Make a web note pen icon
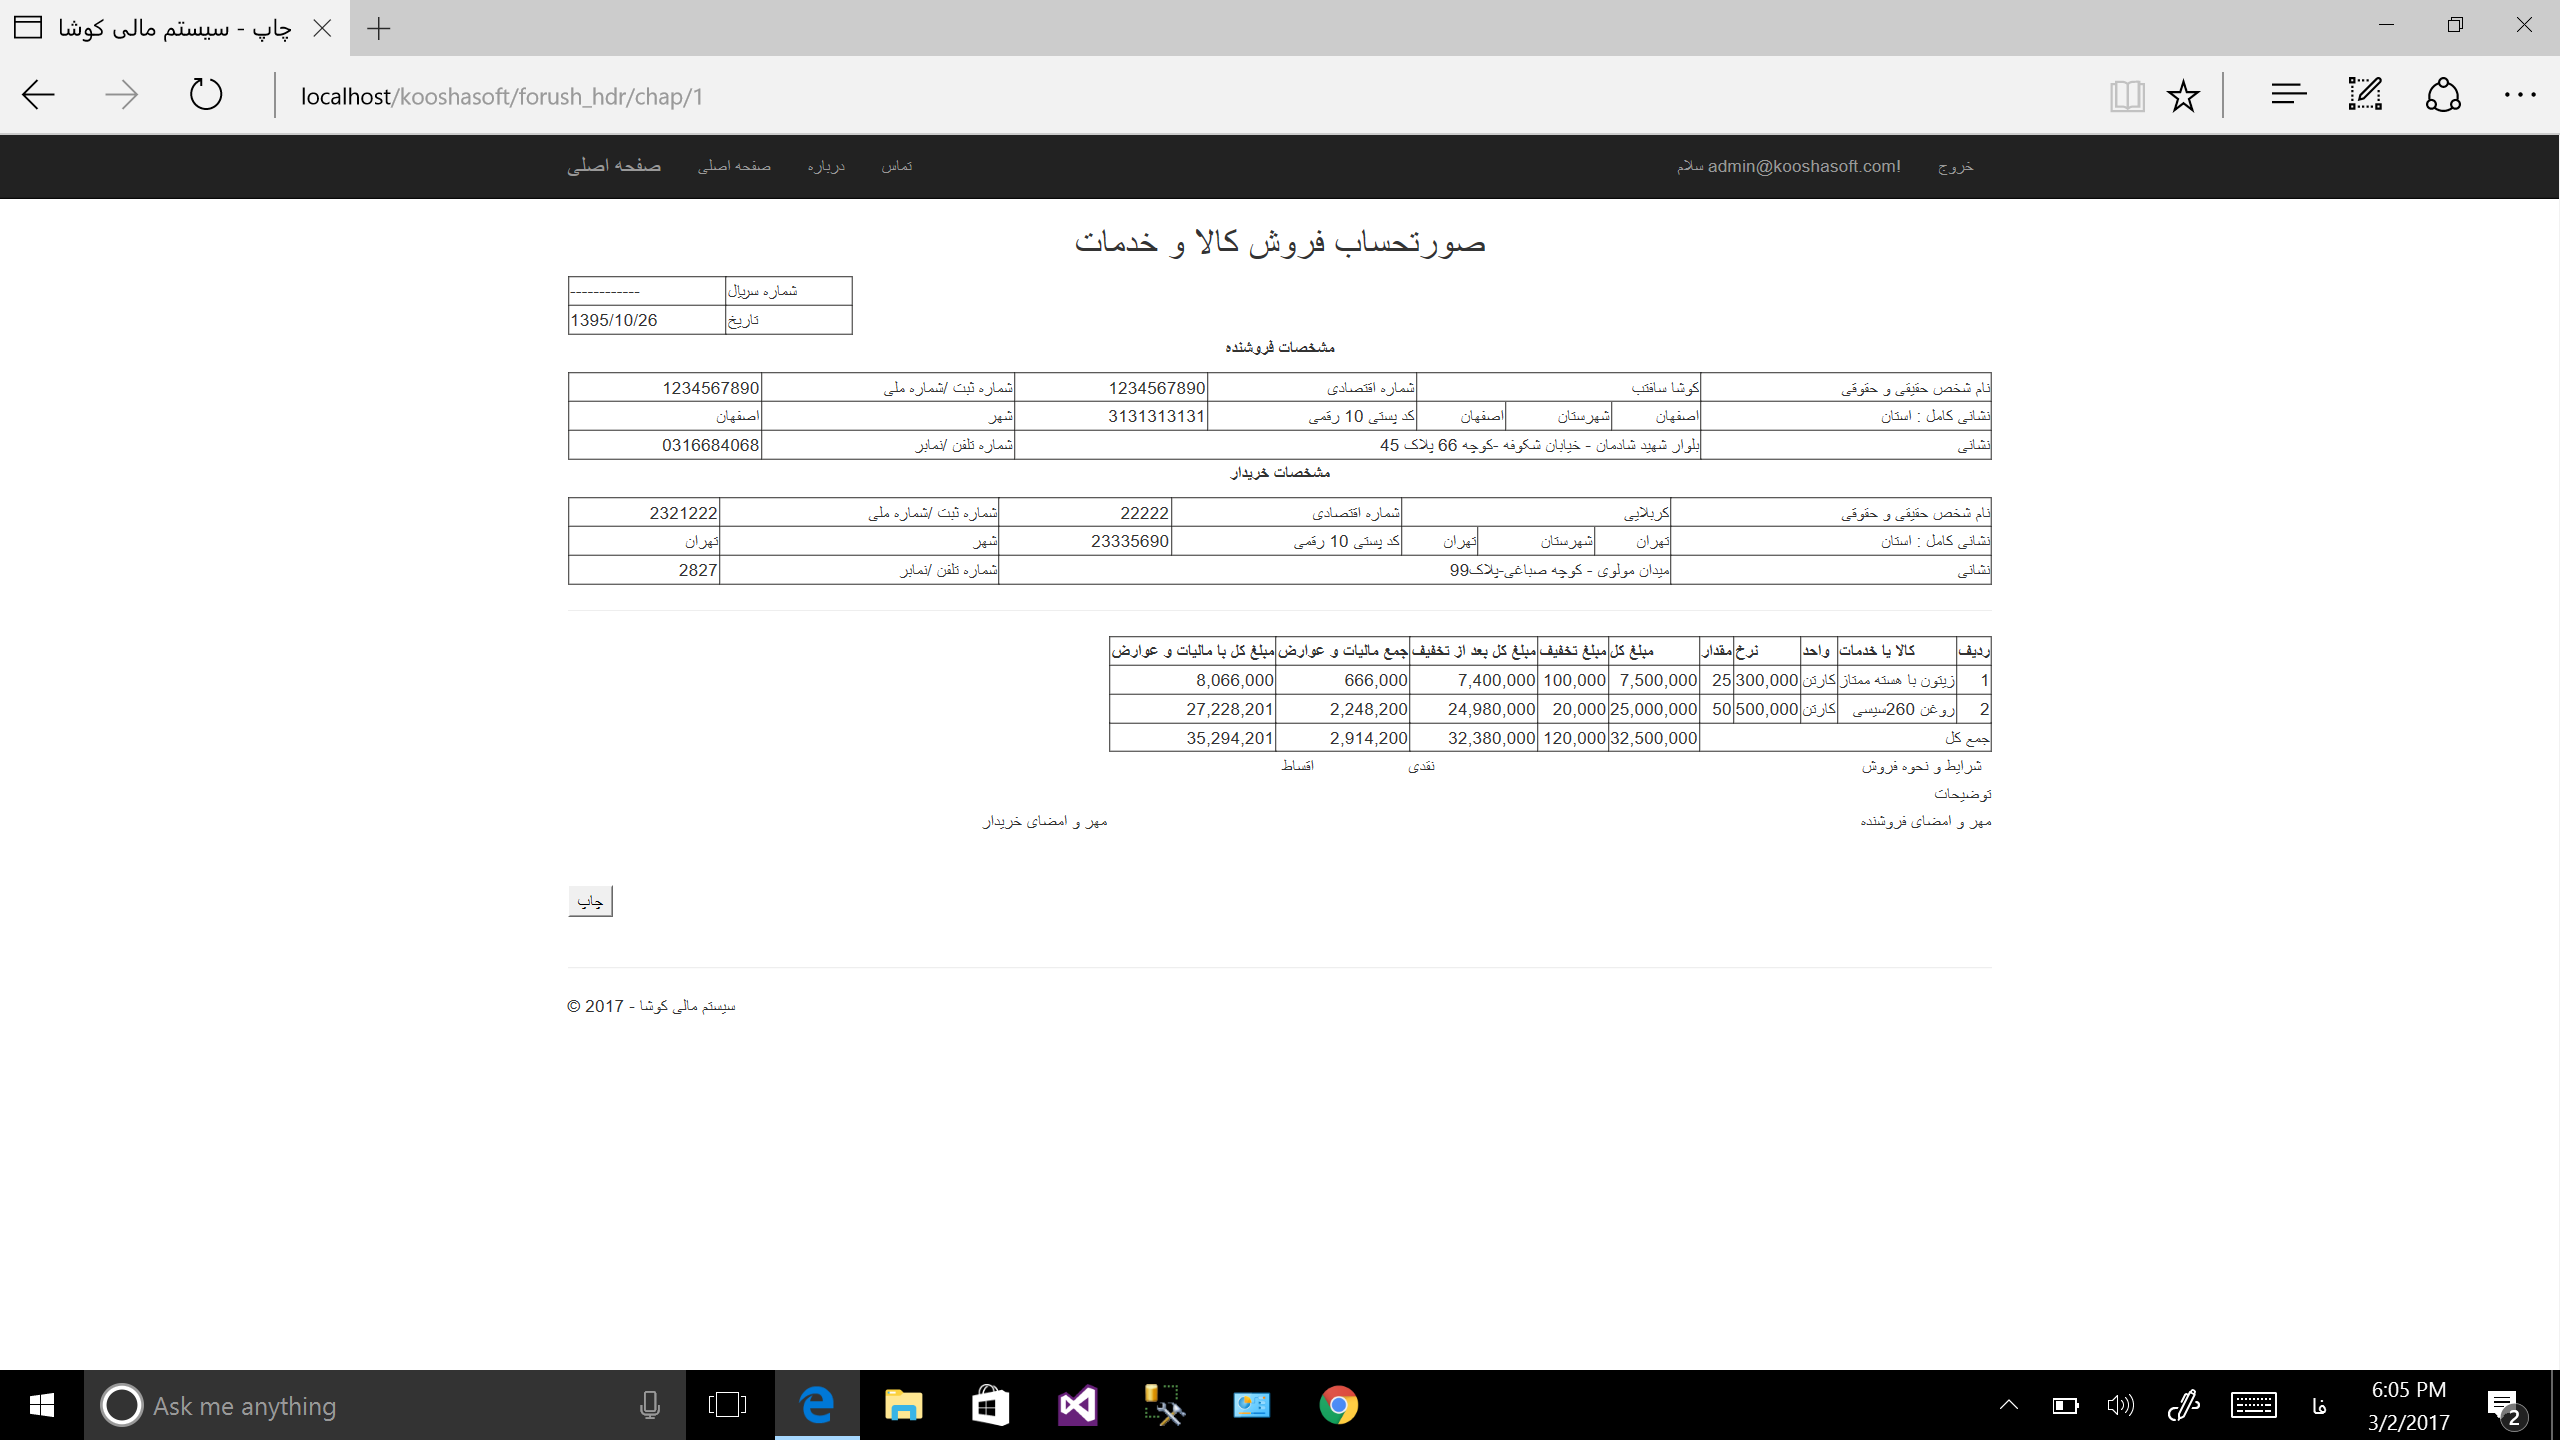2560x1440 pixels. tap(2365, 95)
